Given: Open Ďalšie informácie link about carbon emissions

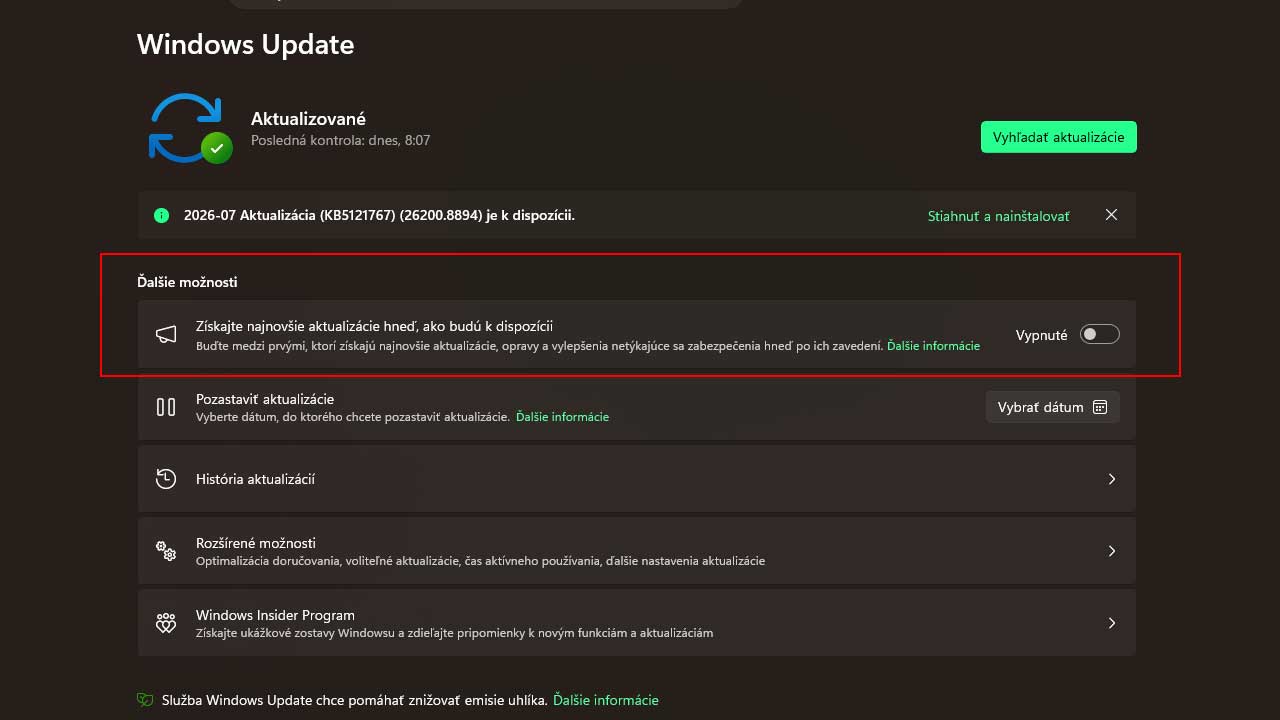Looking at the screenshot, I should click(606, 700).
